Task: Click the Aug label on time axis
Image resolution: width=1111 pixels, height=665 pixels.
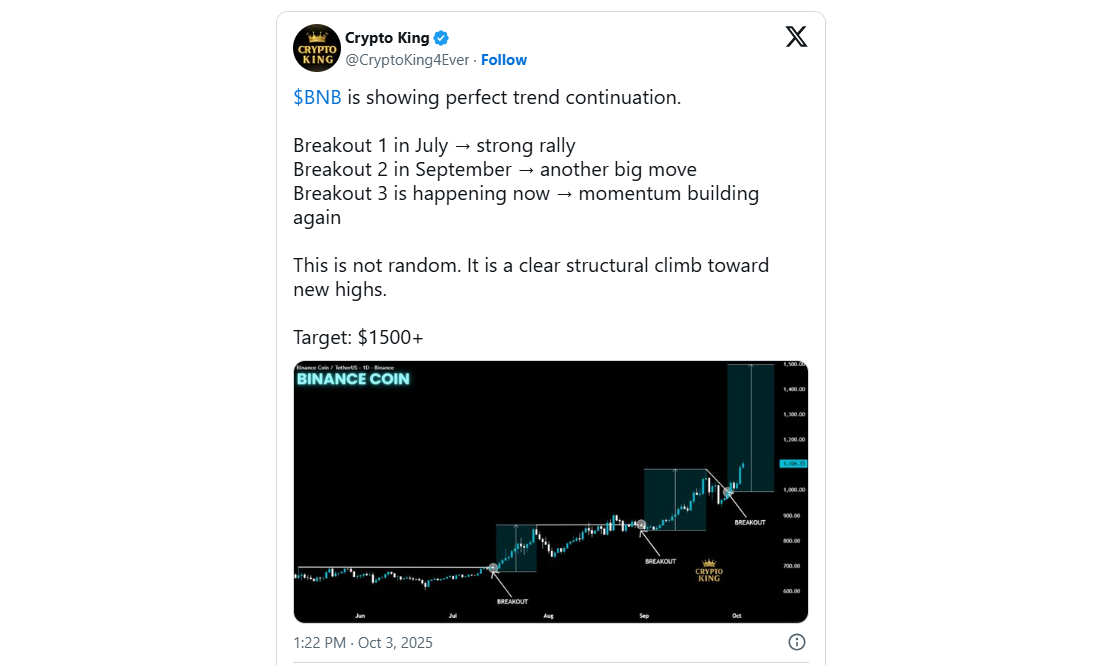Action: 548,616
